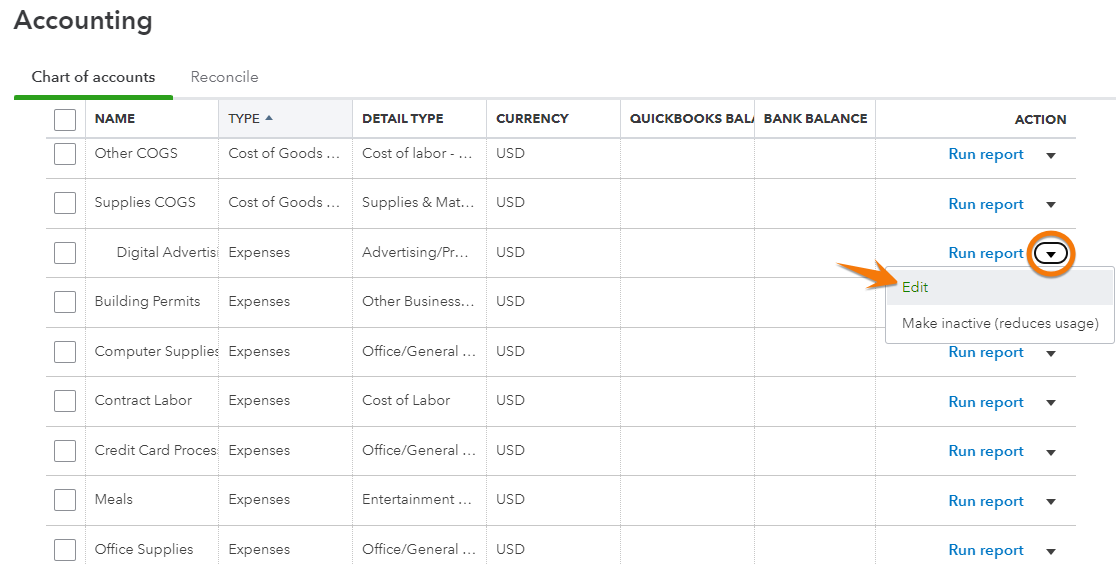Open action dropdown arrow for Other COGS

[x=1050, y=155]
